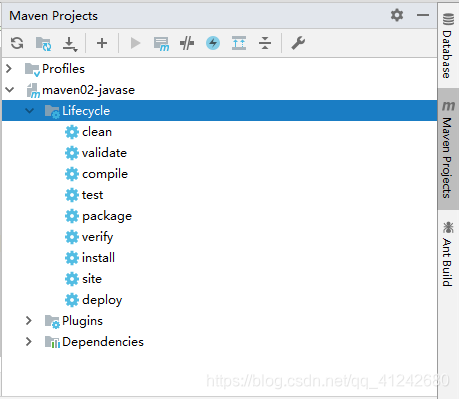This screenshot has width=459, height=399.
Task: Click the gear icon beside site
Action: coord(72,279)
